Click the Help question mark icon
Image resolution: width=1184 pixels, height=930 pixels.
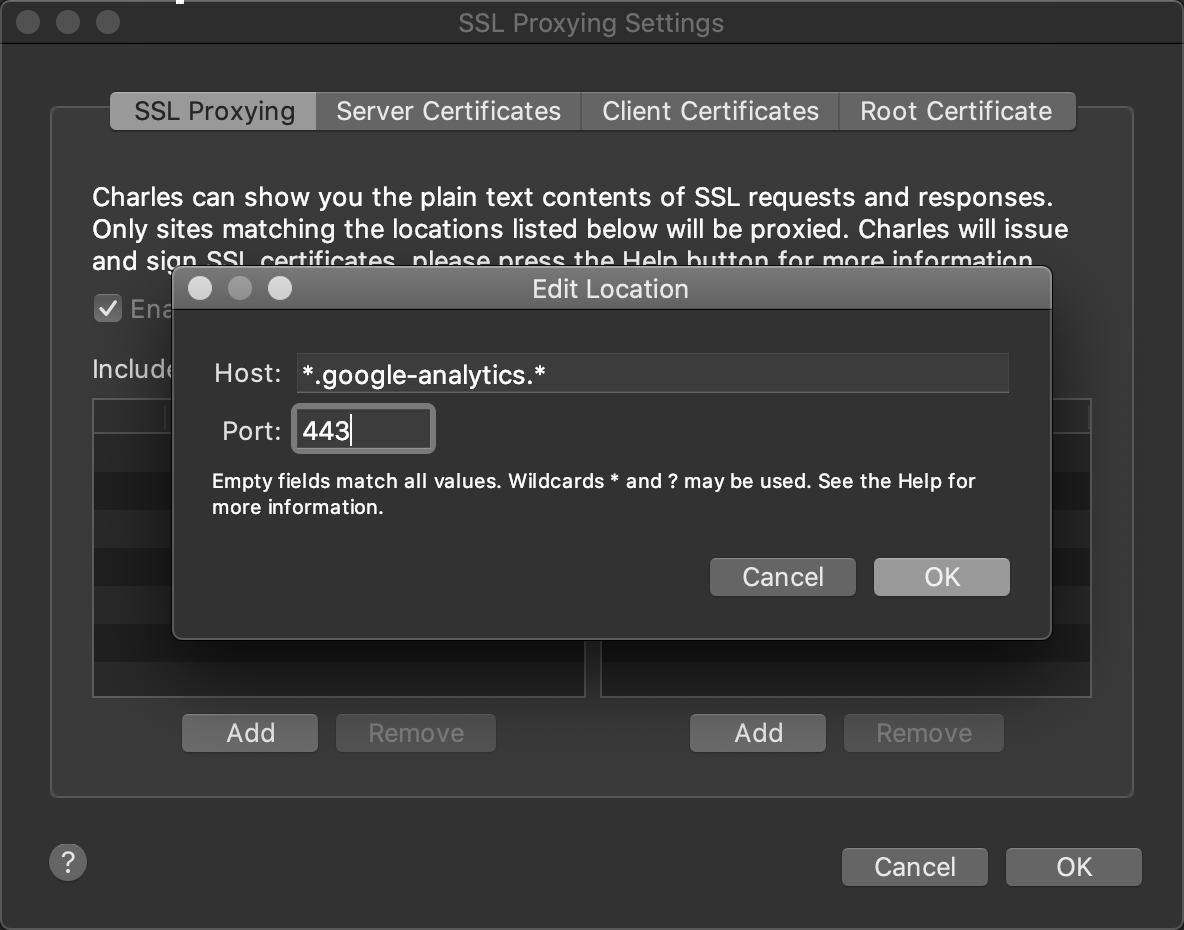(68, 862)
